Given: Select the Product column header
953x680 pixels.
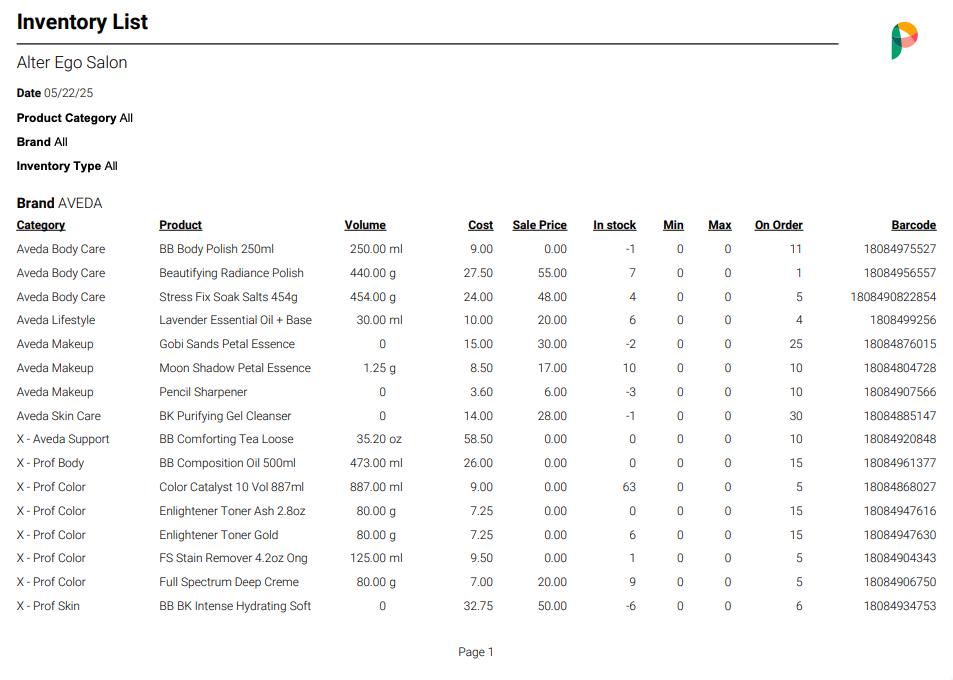Looking at the screenshot, I should tap(181, 225).
